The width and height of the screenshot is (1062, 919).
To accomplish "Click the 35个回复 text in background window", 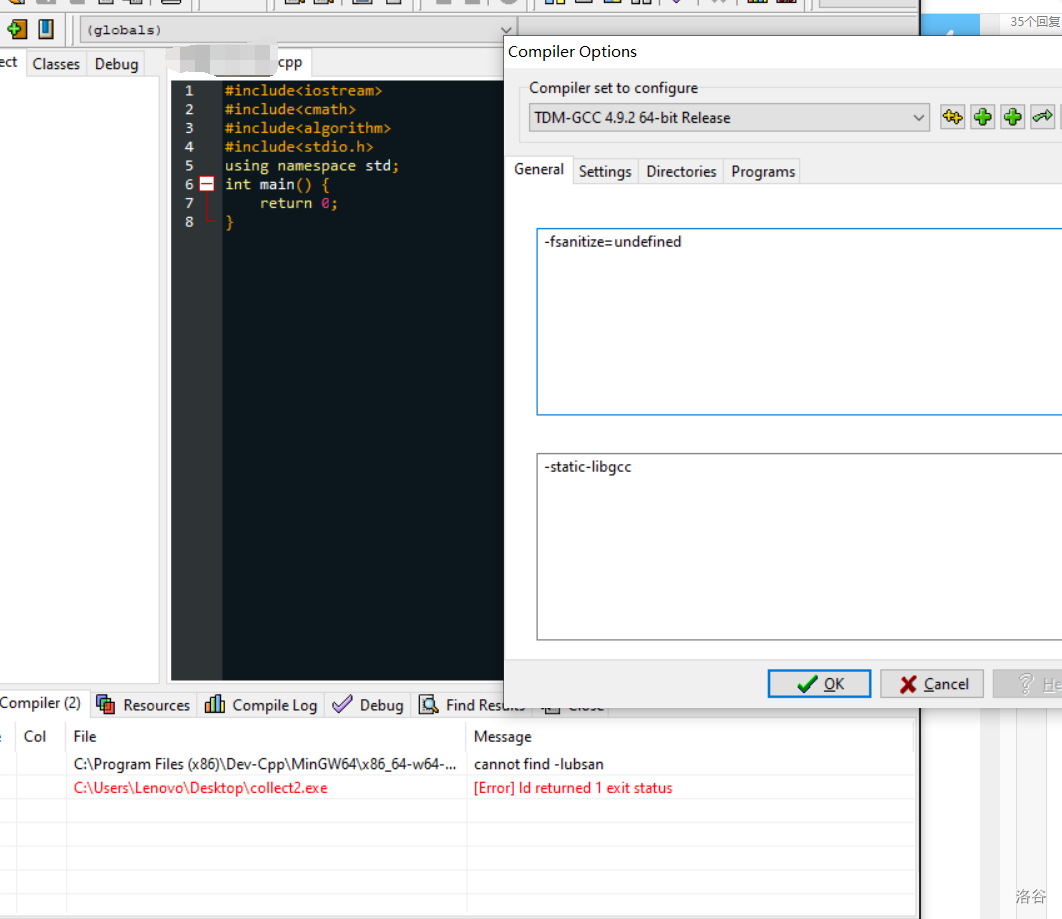I will point(1035,22).
